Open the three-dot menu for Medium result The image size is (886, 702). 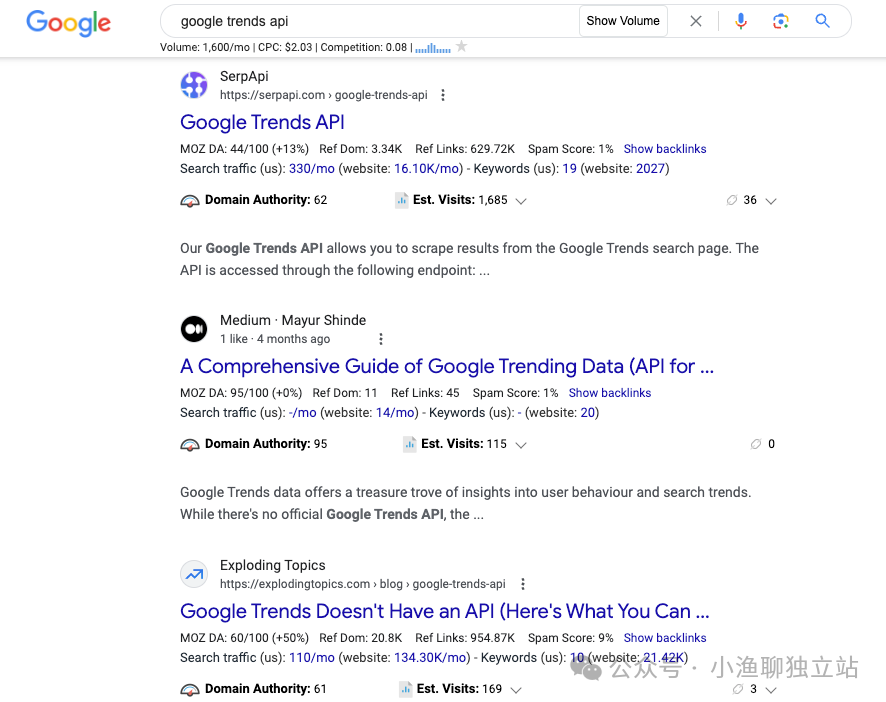coord(381,339)
